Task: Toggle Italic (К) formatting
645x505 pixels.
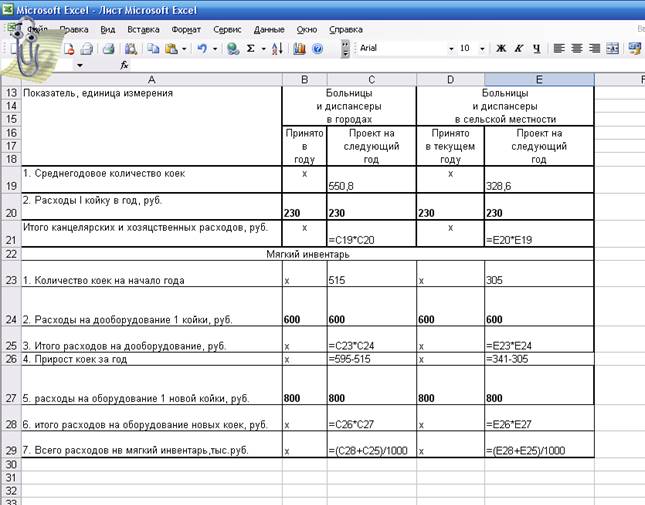Action: [519, 49]
